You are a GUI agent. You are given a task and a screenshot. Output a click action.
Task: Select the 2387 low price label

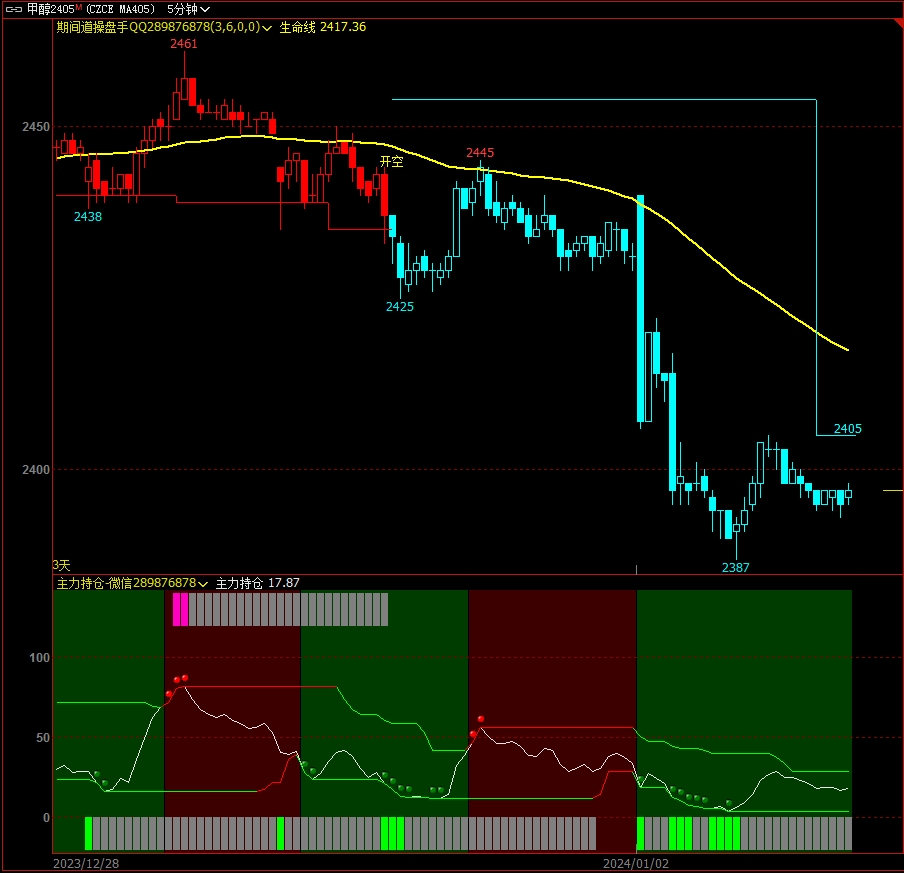[735, 567]
